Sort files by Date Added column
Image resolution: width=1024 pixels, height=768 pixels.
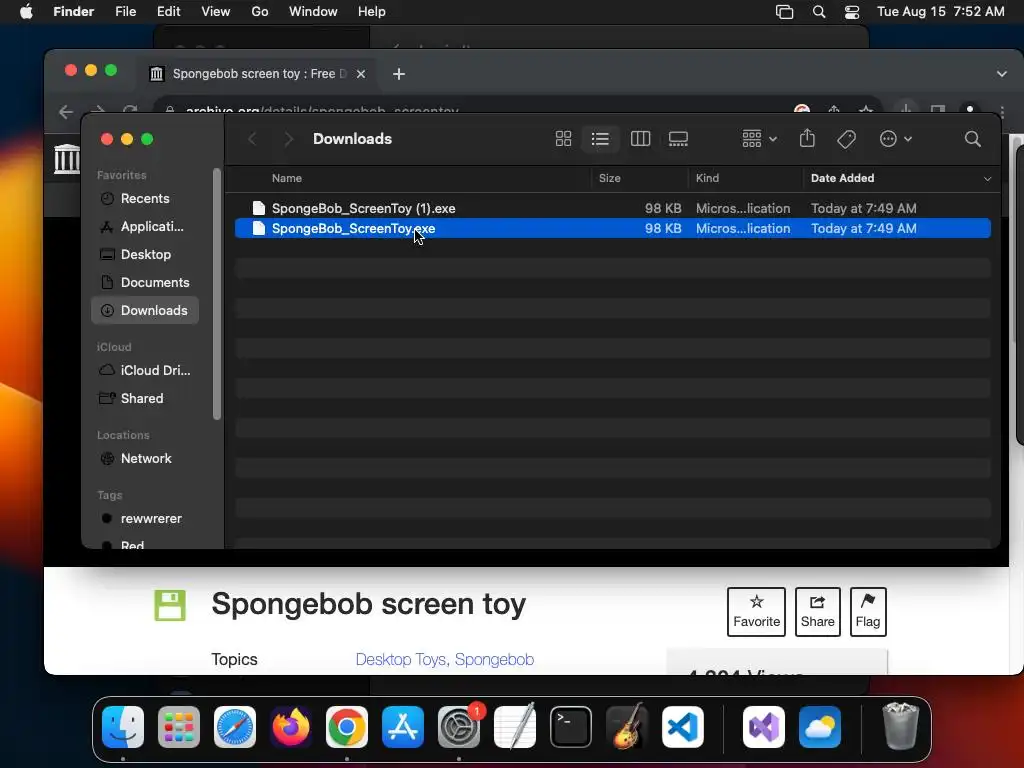click(x=842, y=178)
